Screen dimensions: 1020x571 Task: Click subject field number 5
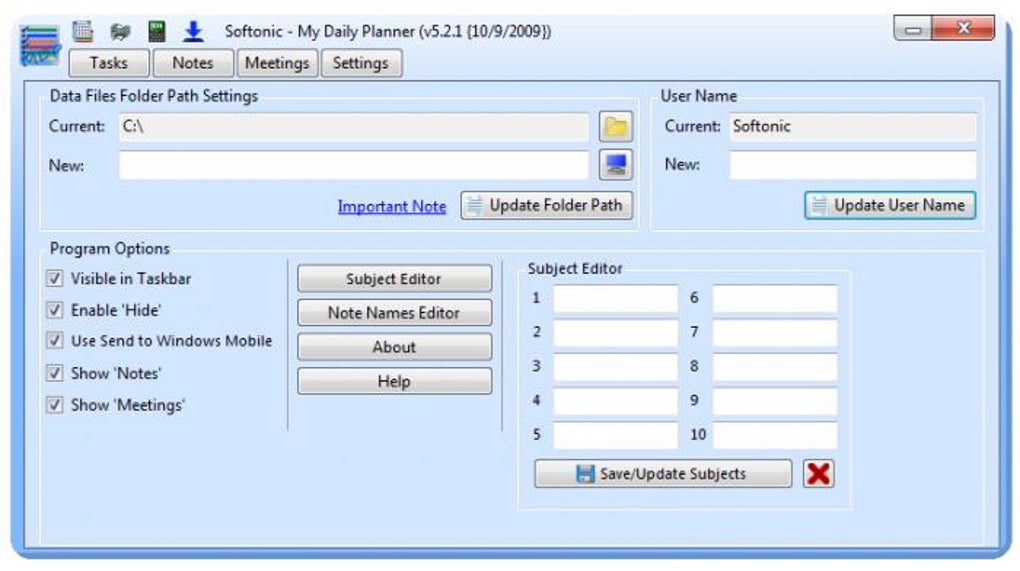pyautogui.click(x=615, y=434)
